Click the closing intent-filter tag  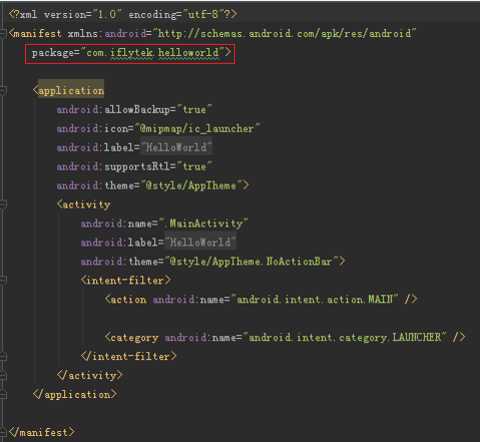tap(128, 356)
